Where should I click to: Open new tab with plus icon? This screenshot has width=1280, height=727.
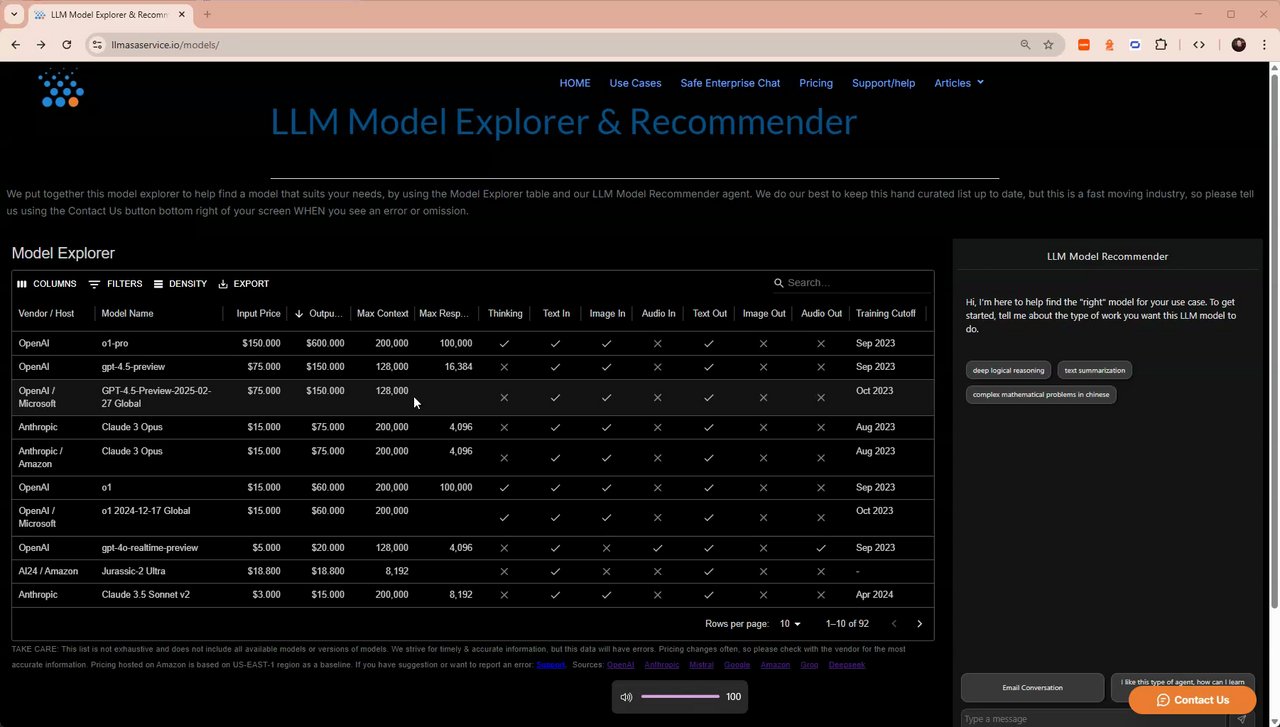pos(207,14)
